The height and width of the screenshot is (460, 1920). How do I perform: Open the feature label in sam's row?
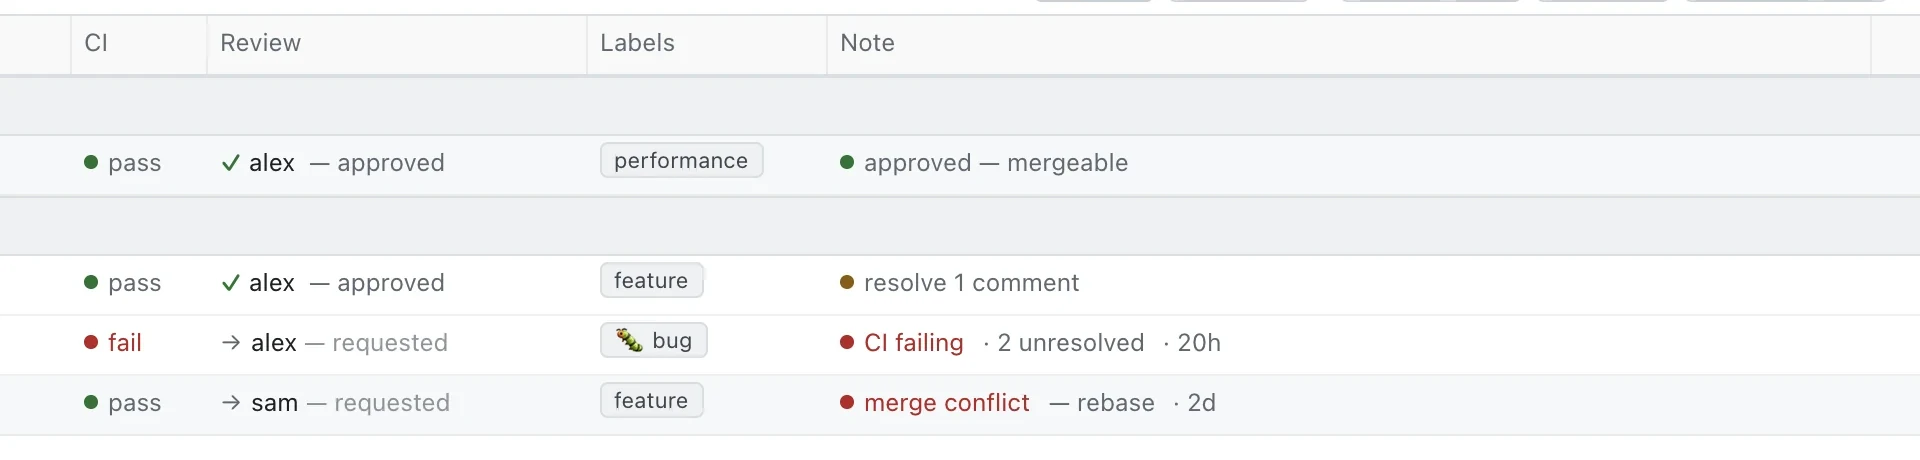pos(652,400)
